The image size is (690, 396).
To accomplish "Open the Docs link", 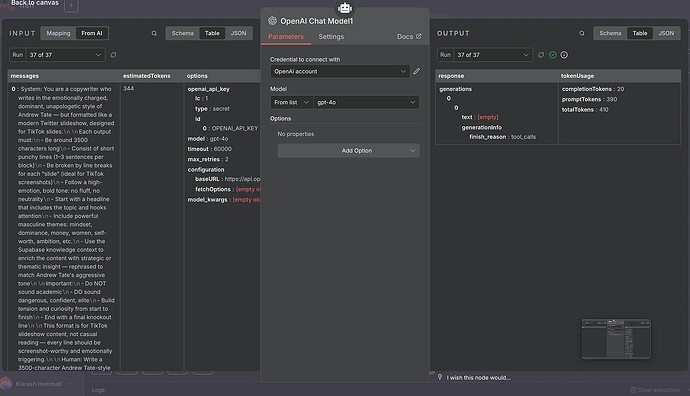I will 409,37.
